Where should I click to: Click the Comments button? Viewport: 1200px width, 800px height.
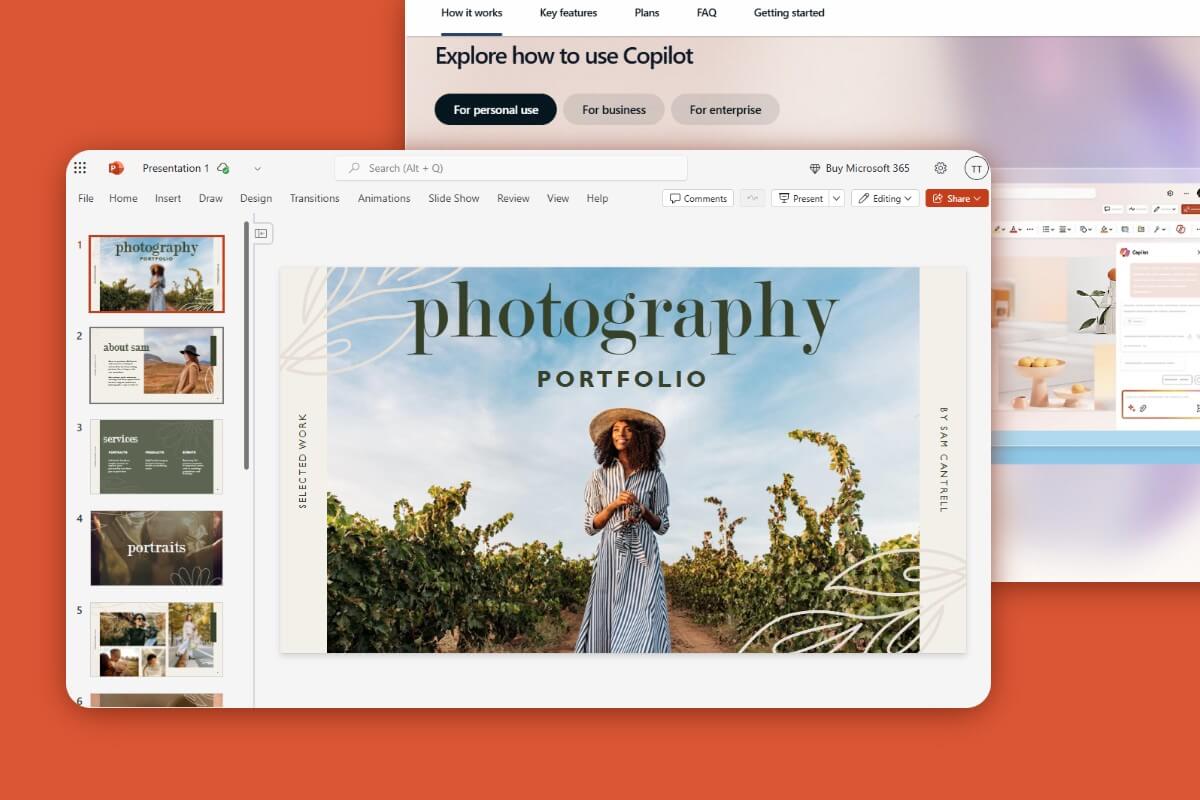pyautogui.click(x=697, y=198)
